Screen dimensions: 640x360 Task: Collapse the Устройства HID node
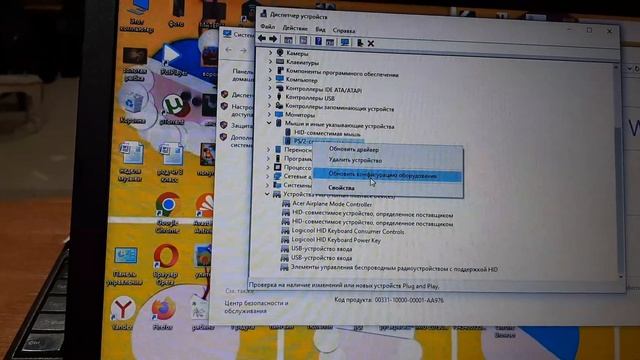tap(267, 194)
